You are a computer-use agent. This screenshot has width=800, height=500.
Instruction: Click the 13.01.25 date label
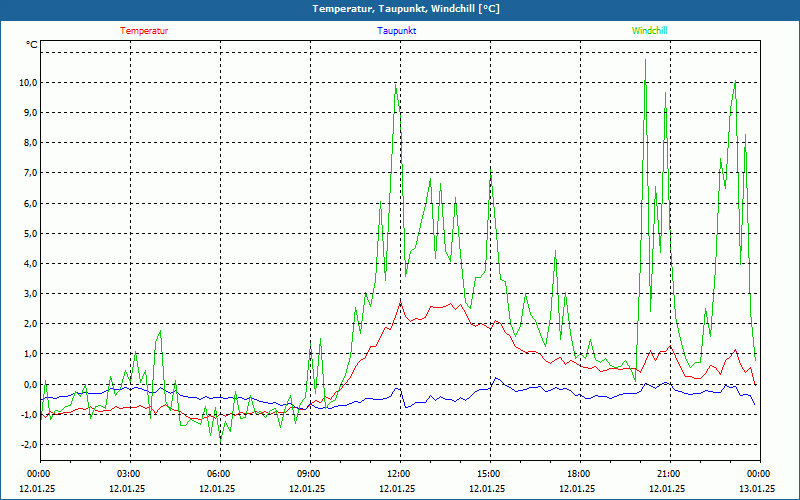point(757,489)
